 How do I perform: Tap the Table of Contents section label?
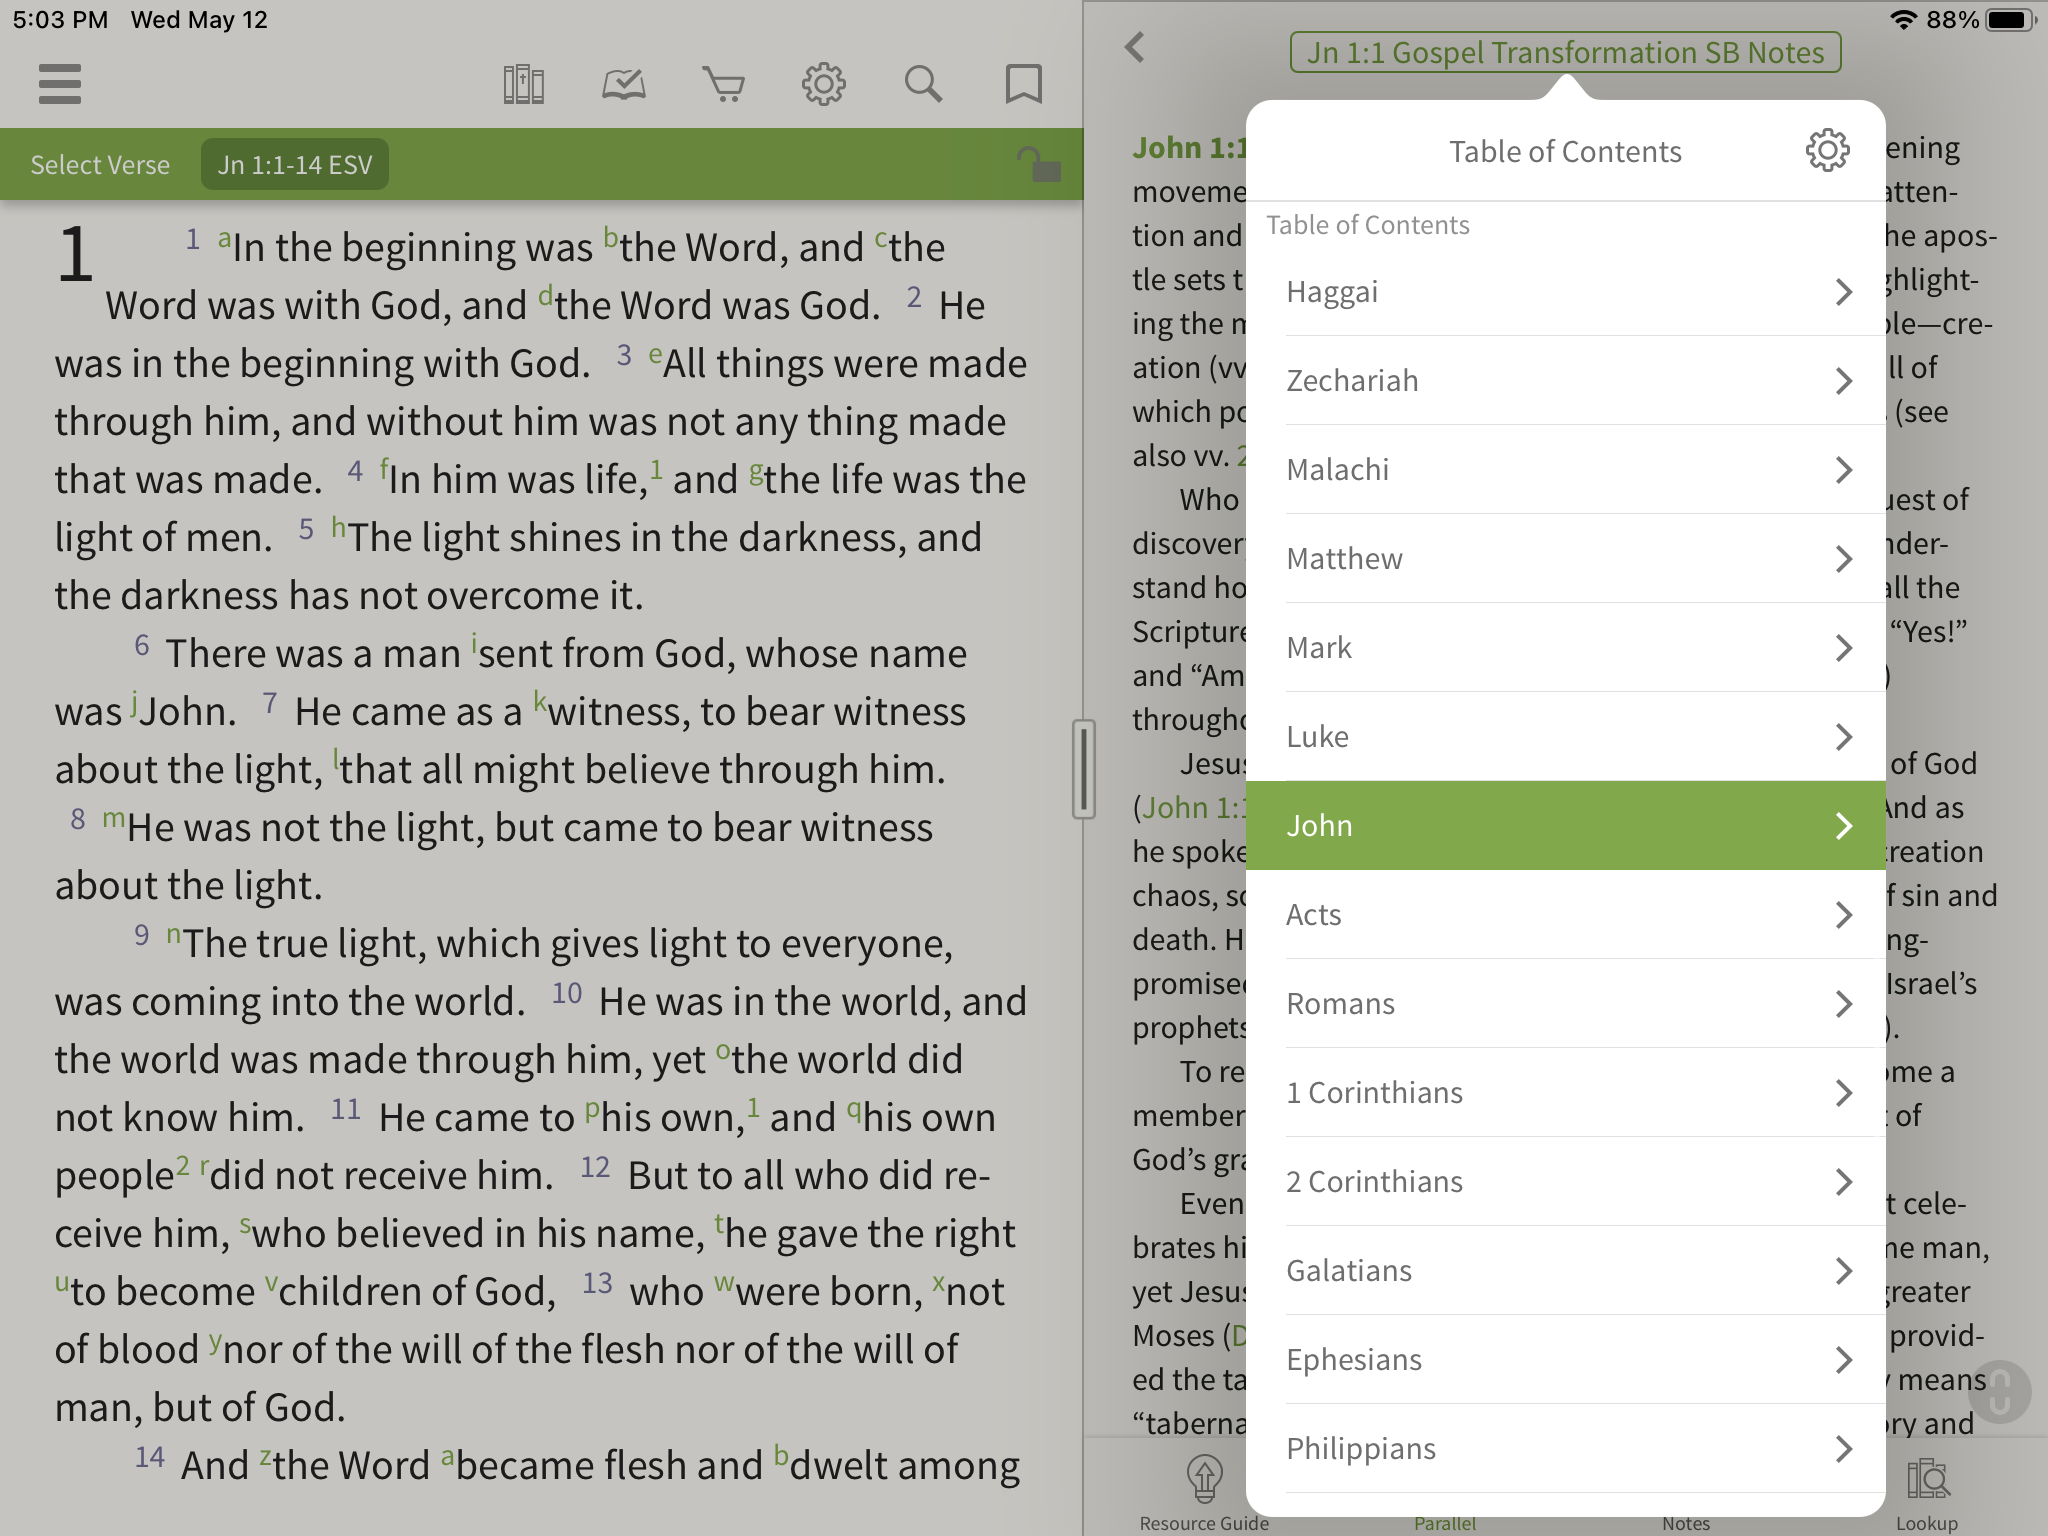tap(1368, 225)
